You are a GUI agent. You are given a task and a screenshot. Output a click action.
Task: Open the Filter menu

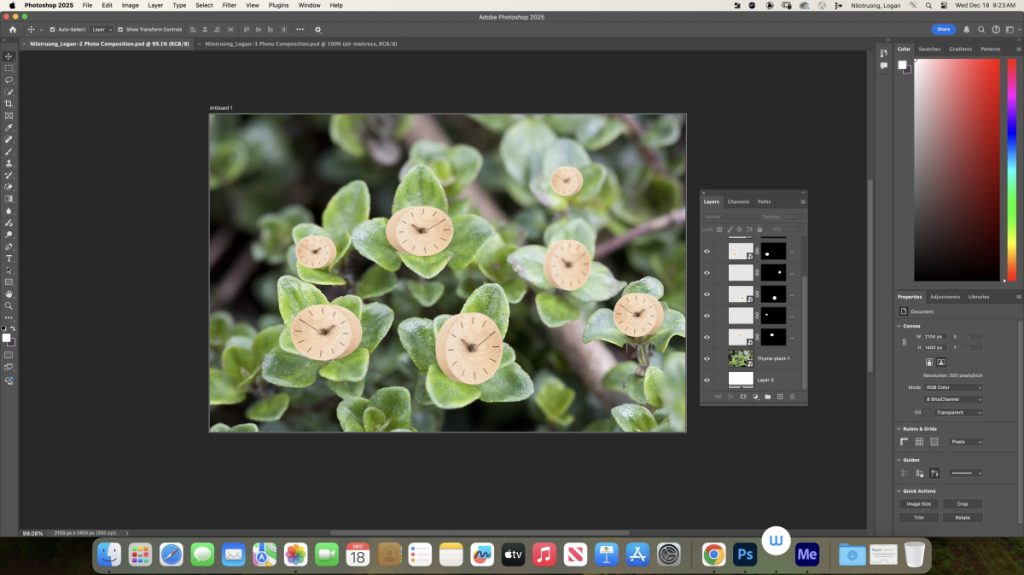pos(229,5)
